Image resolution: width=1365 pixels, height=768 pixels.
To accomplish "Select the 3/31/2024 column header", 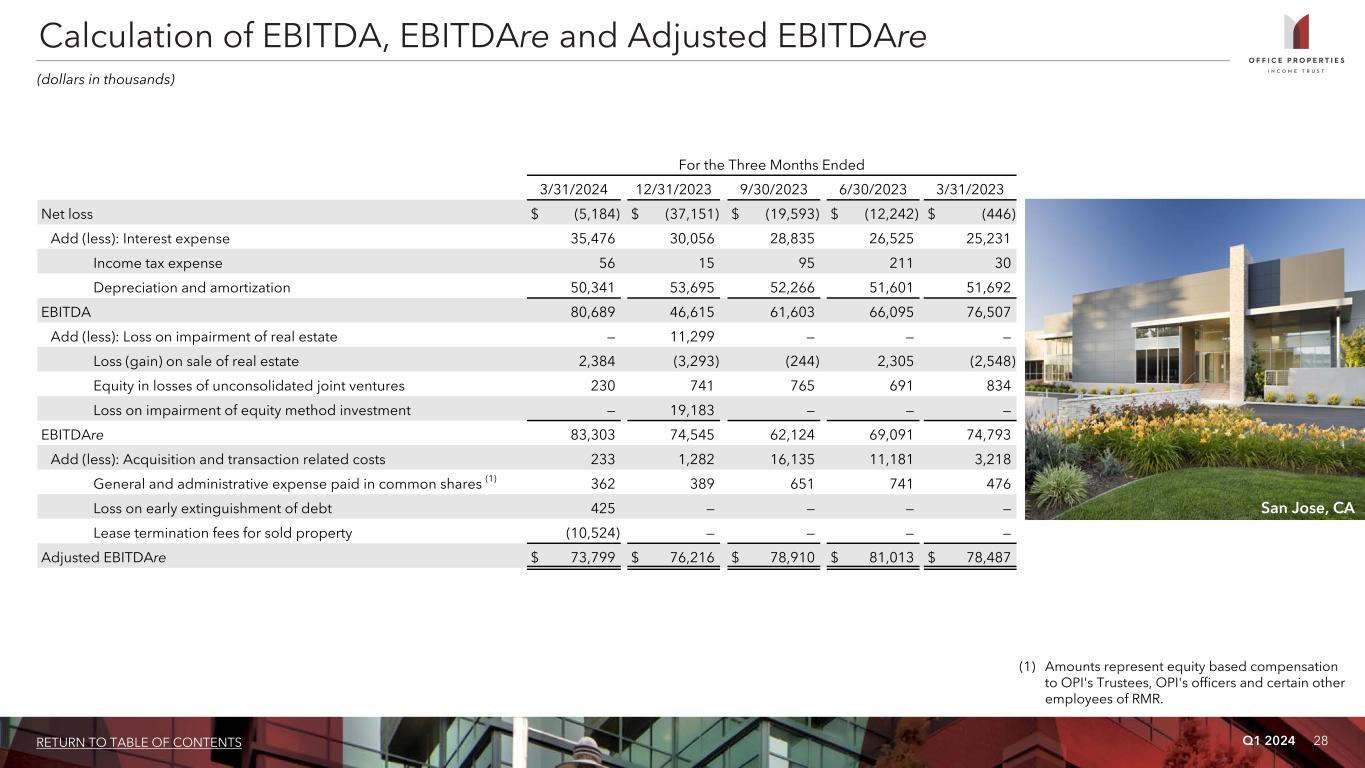I will tap(576, 189).
